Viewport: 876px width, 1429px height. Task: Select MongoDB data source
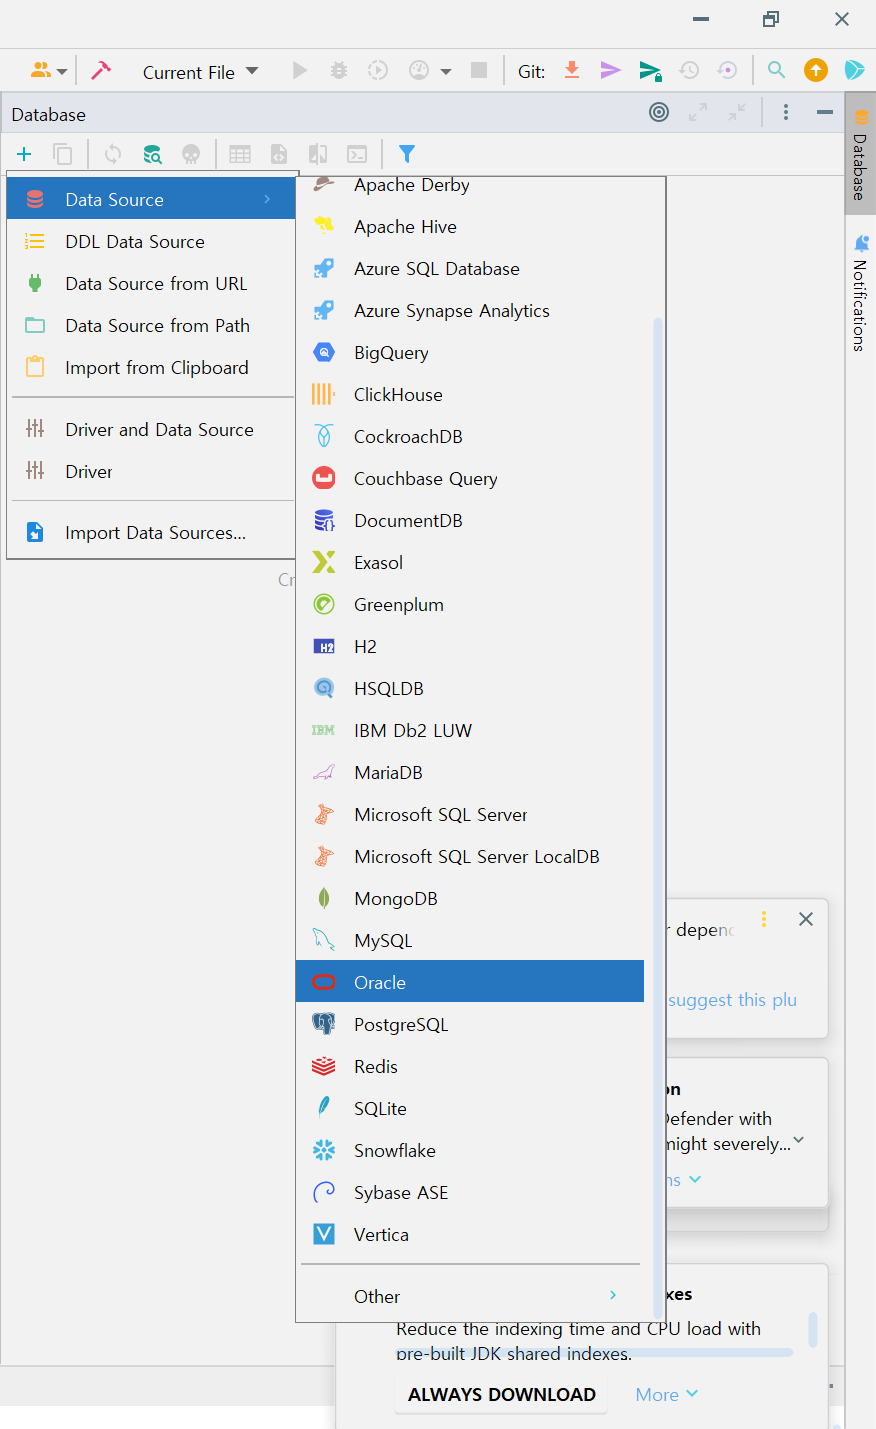(x=470, y=899)
